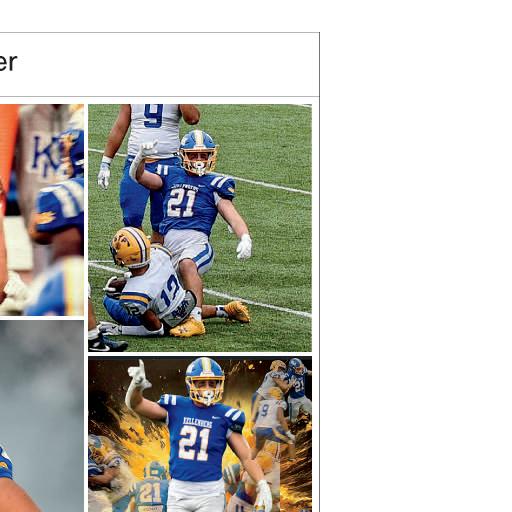
Task: Click the large number 21 in the fiery graphic
Action: coord(194,443)
